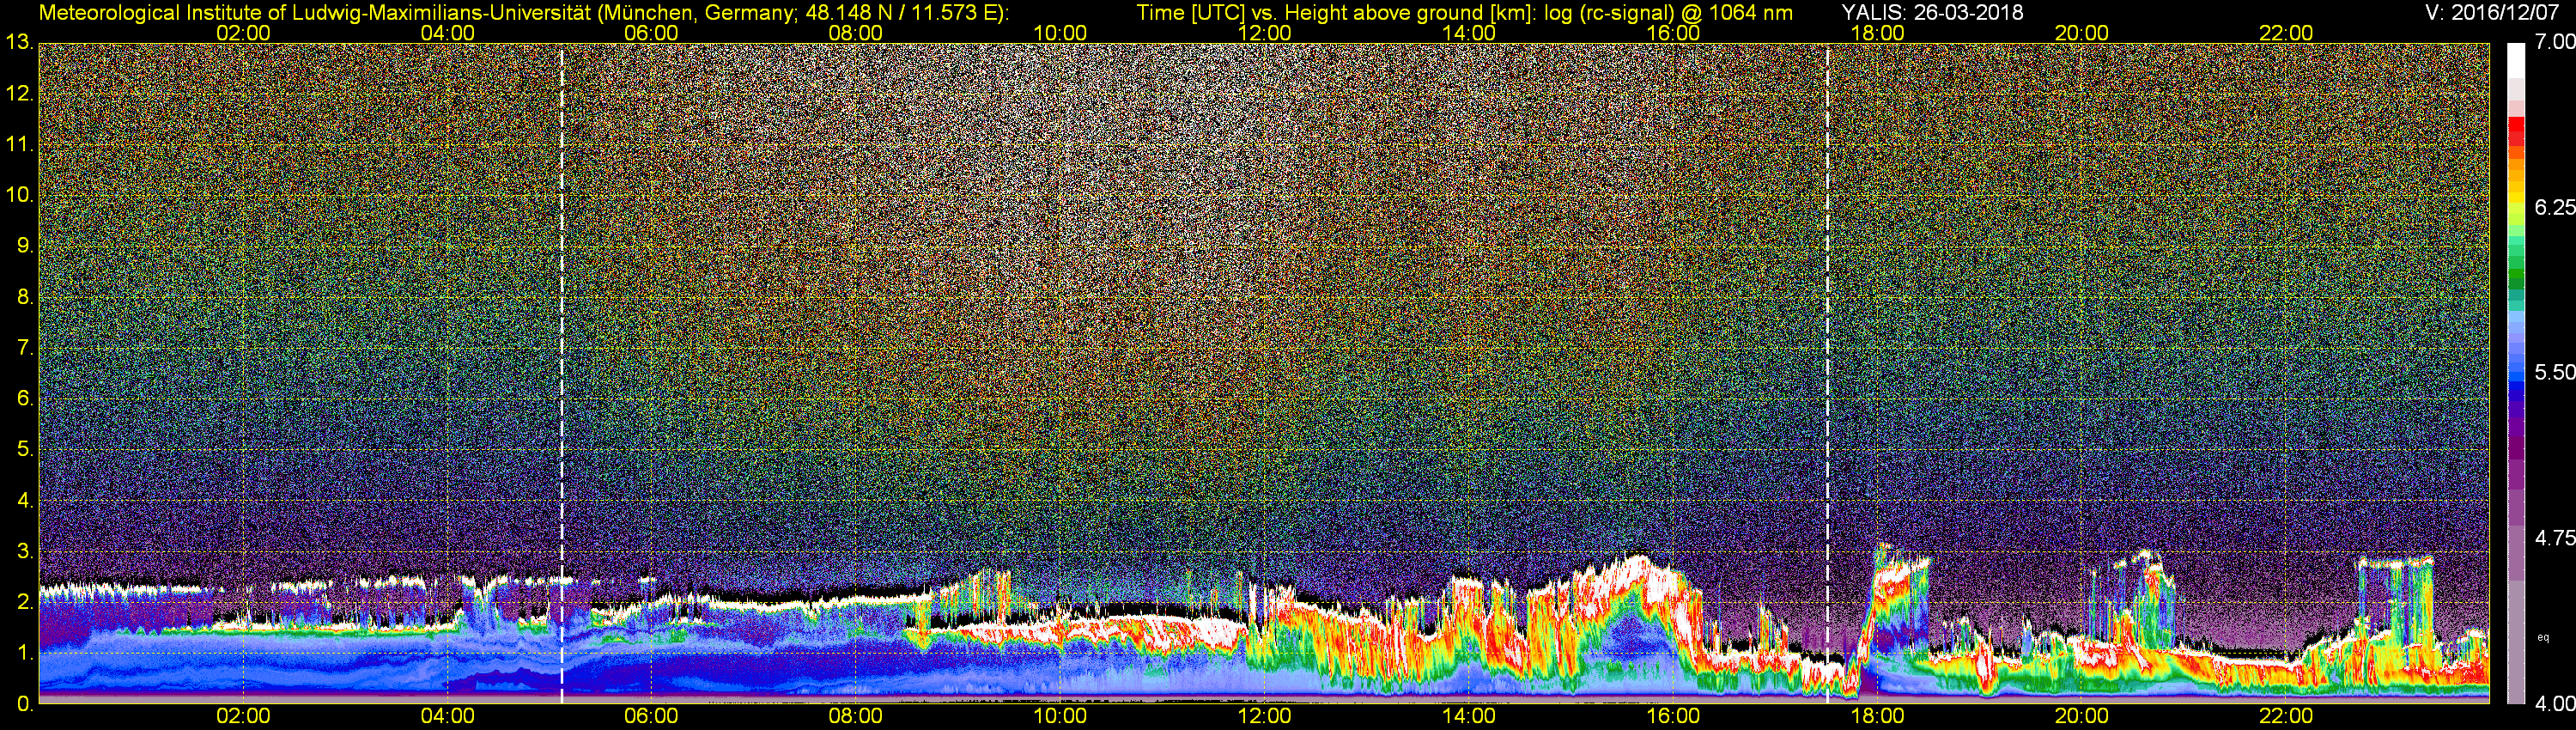Select 14:00 on the bottom time axis
This screenshot has width=2576, height=730.
(1469, 717)
